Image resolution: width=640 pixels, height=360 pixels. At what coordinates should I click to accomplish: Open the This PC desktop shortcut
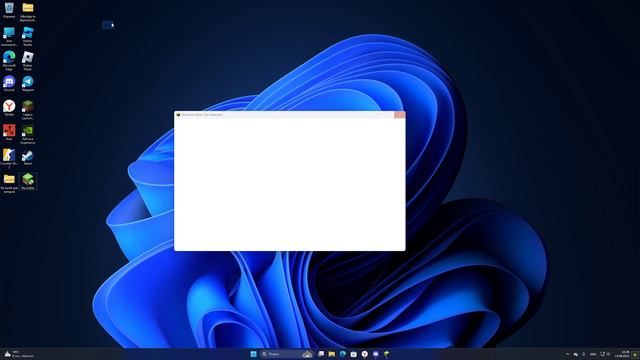click(x=9, y=36)
